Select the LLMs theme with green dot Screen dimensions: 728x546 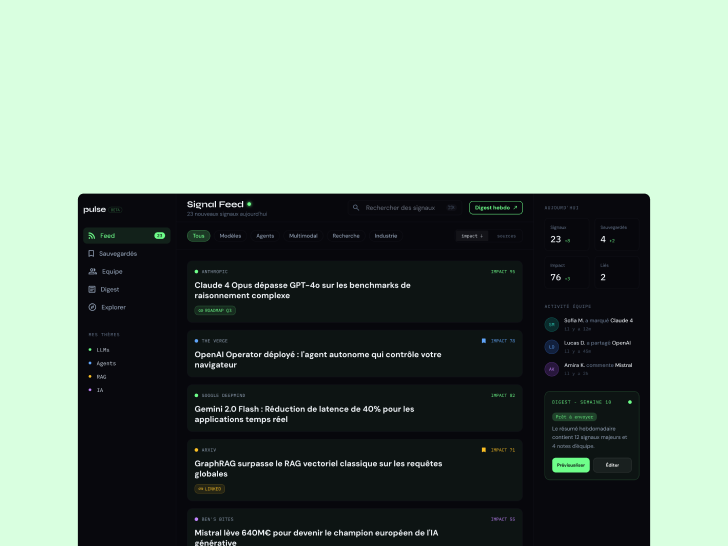pos(103,350)
